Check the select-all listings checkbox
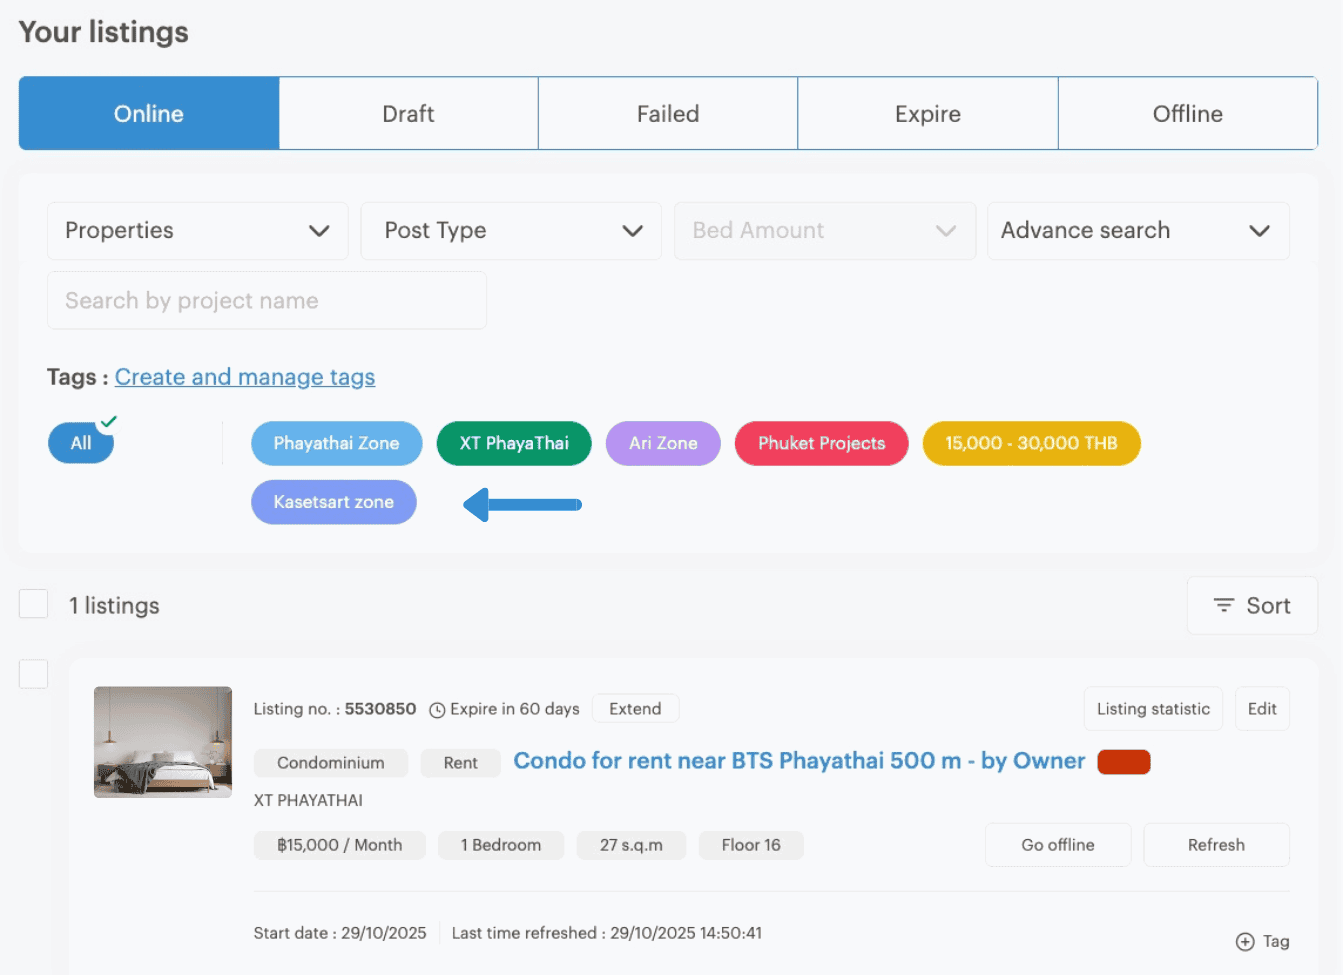 coord(33,603)
